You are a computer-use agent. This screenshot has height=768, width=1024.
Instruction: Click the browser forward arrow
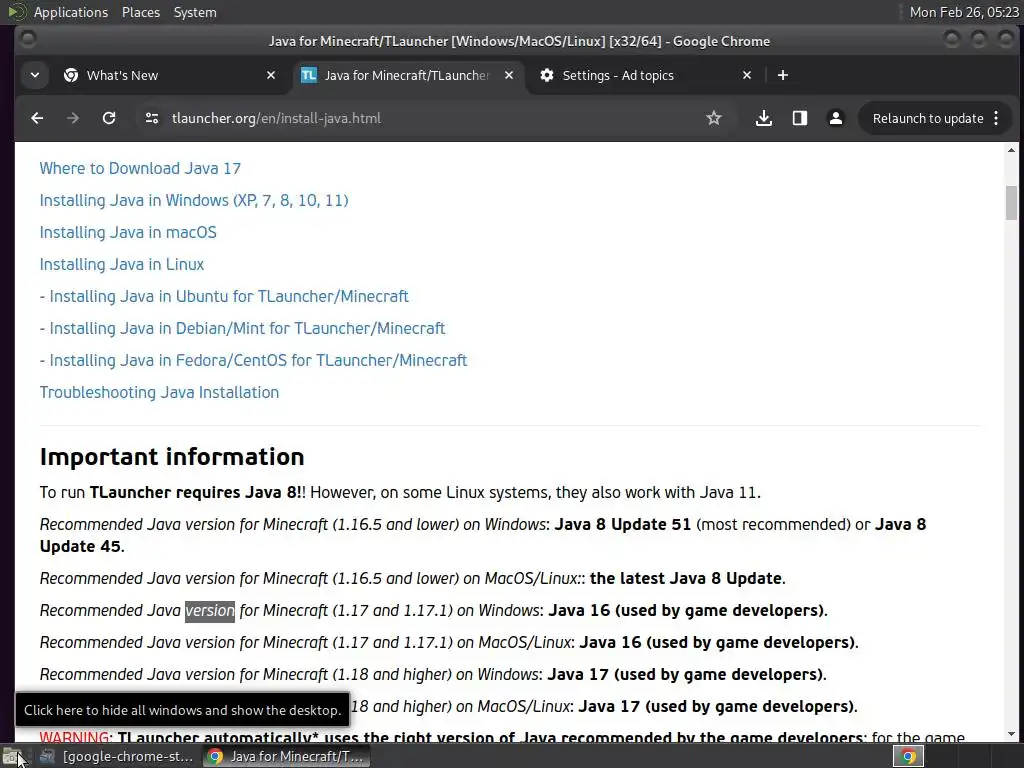tap(72, 118)
